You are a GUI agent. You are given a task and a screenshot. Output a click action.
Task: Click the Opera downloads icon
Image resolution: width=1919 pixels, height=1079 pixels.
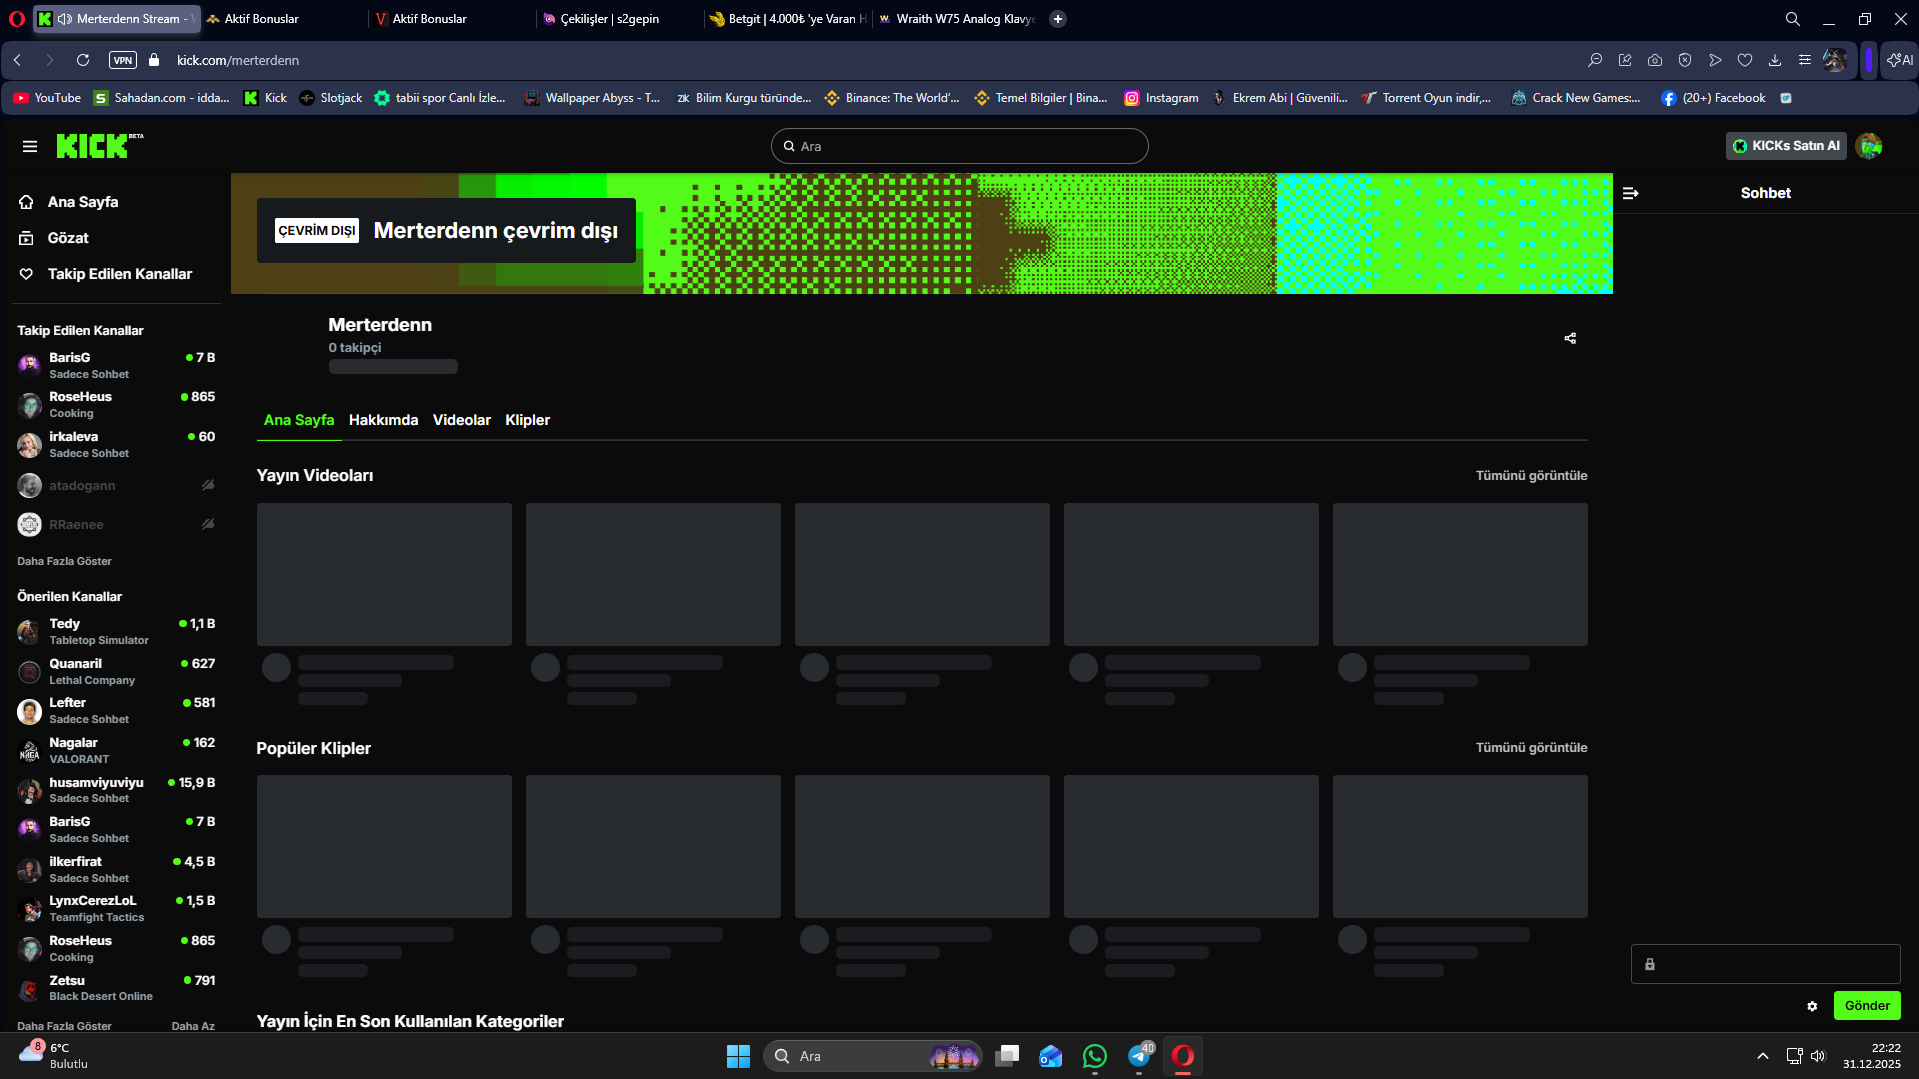(x=1775, y=60)
